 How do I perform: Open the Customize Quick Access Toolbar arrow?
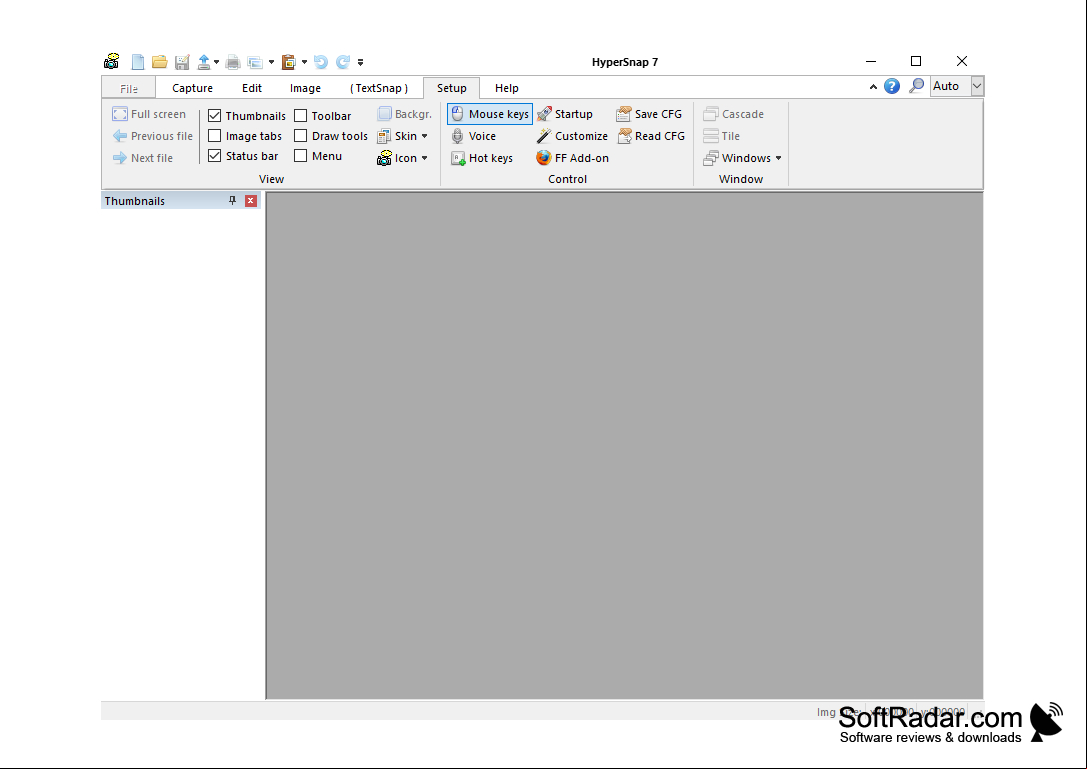click(360, 62)
